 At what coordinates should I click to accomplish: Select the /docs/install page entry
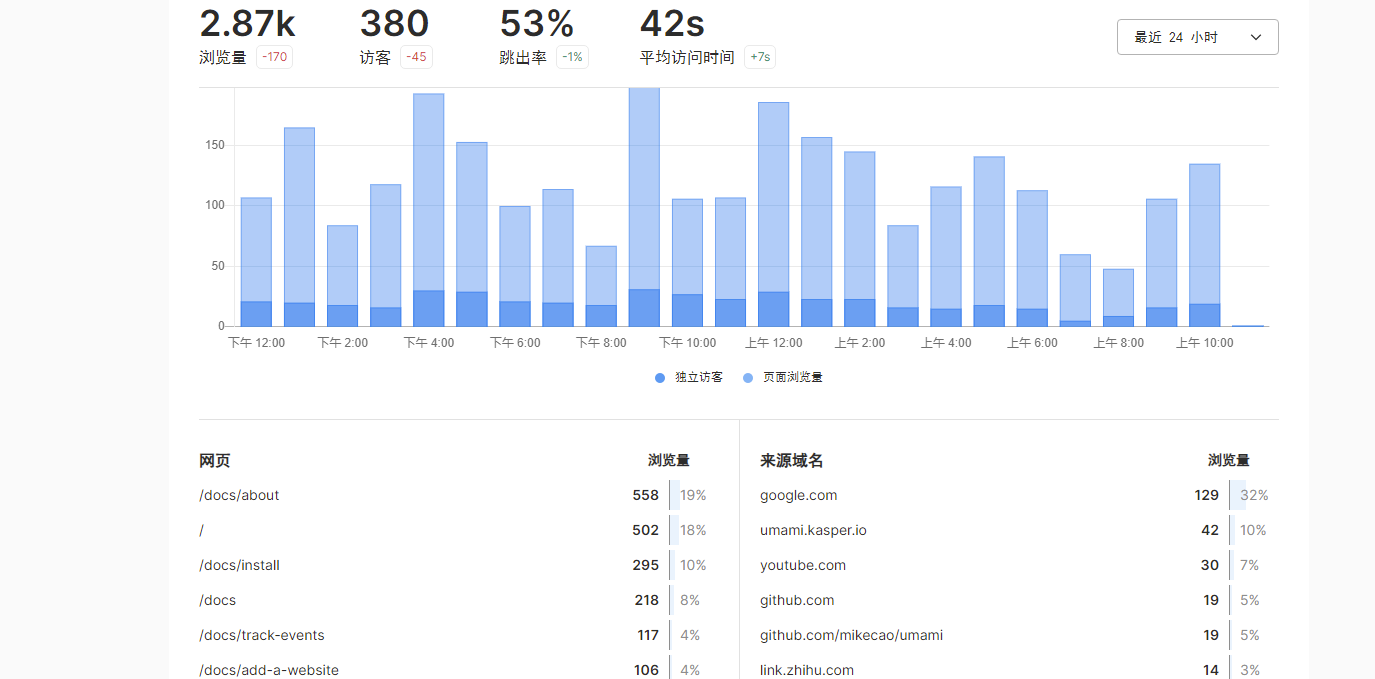(240, 565)
